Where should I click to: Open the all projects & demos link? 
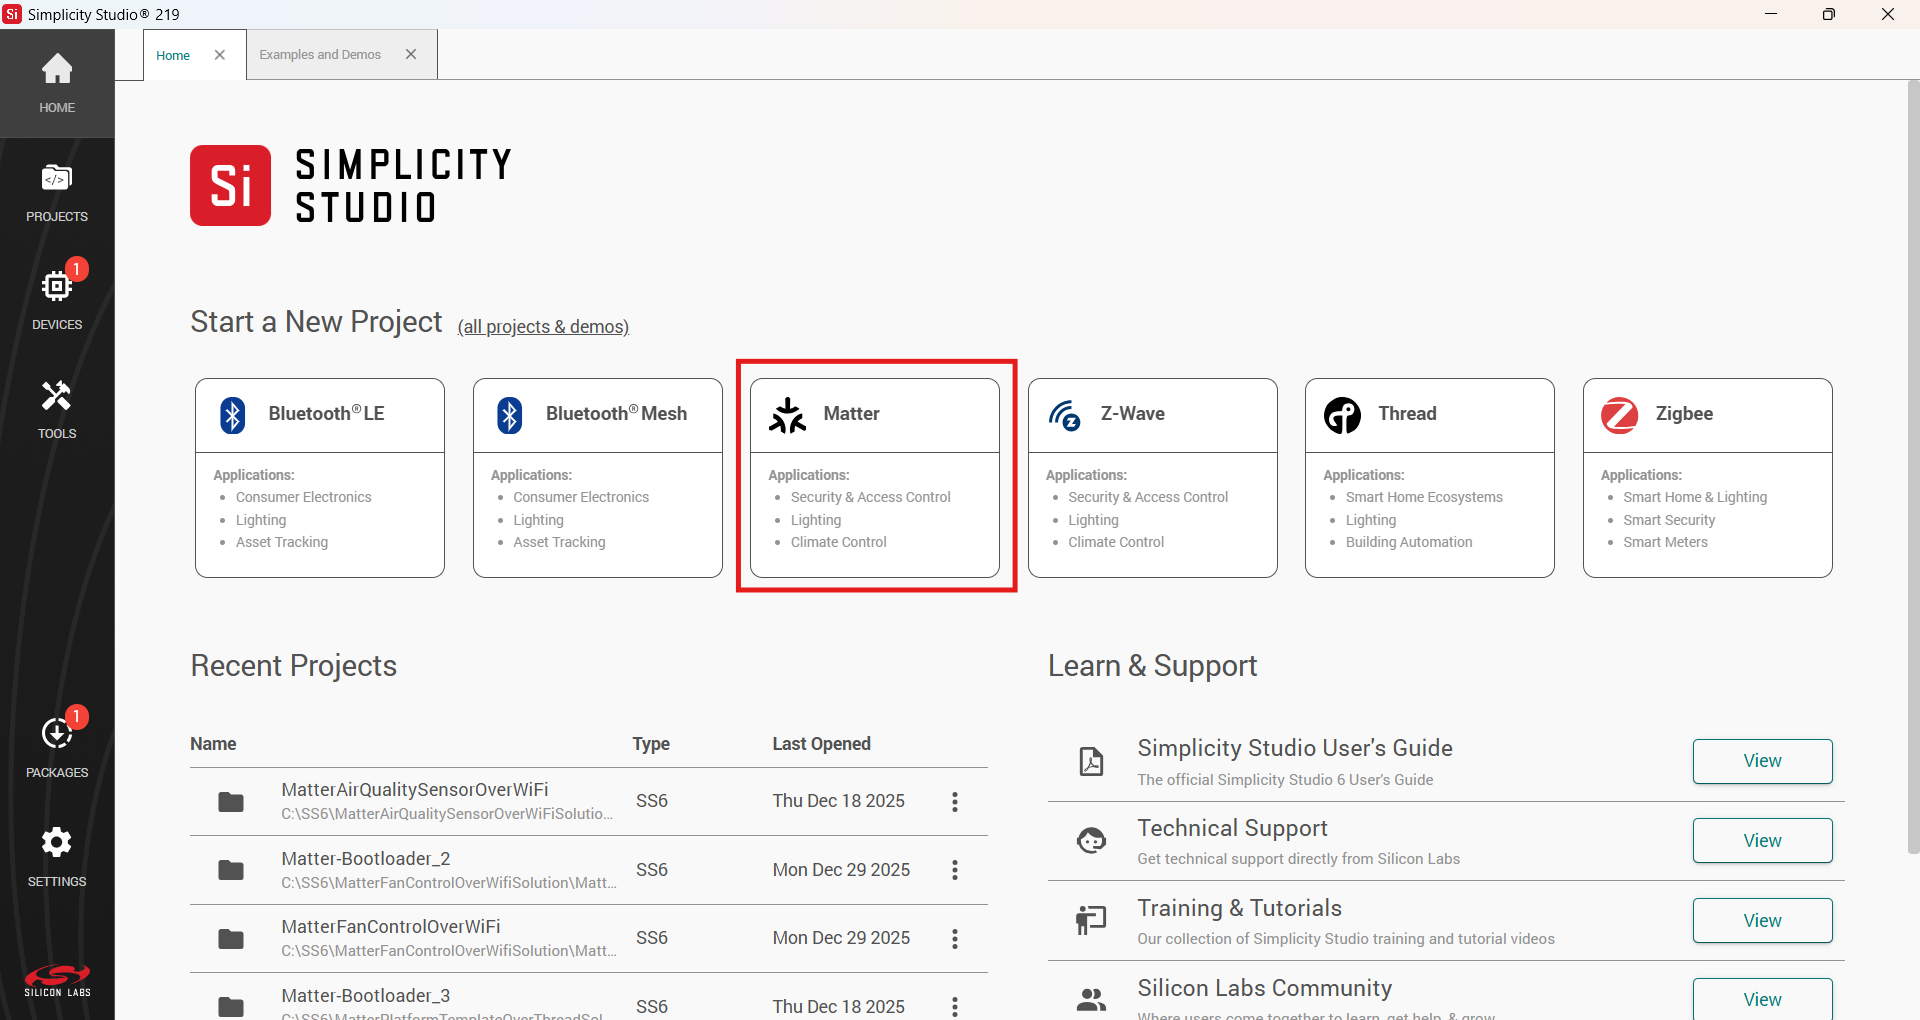coord(542,327)
